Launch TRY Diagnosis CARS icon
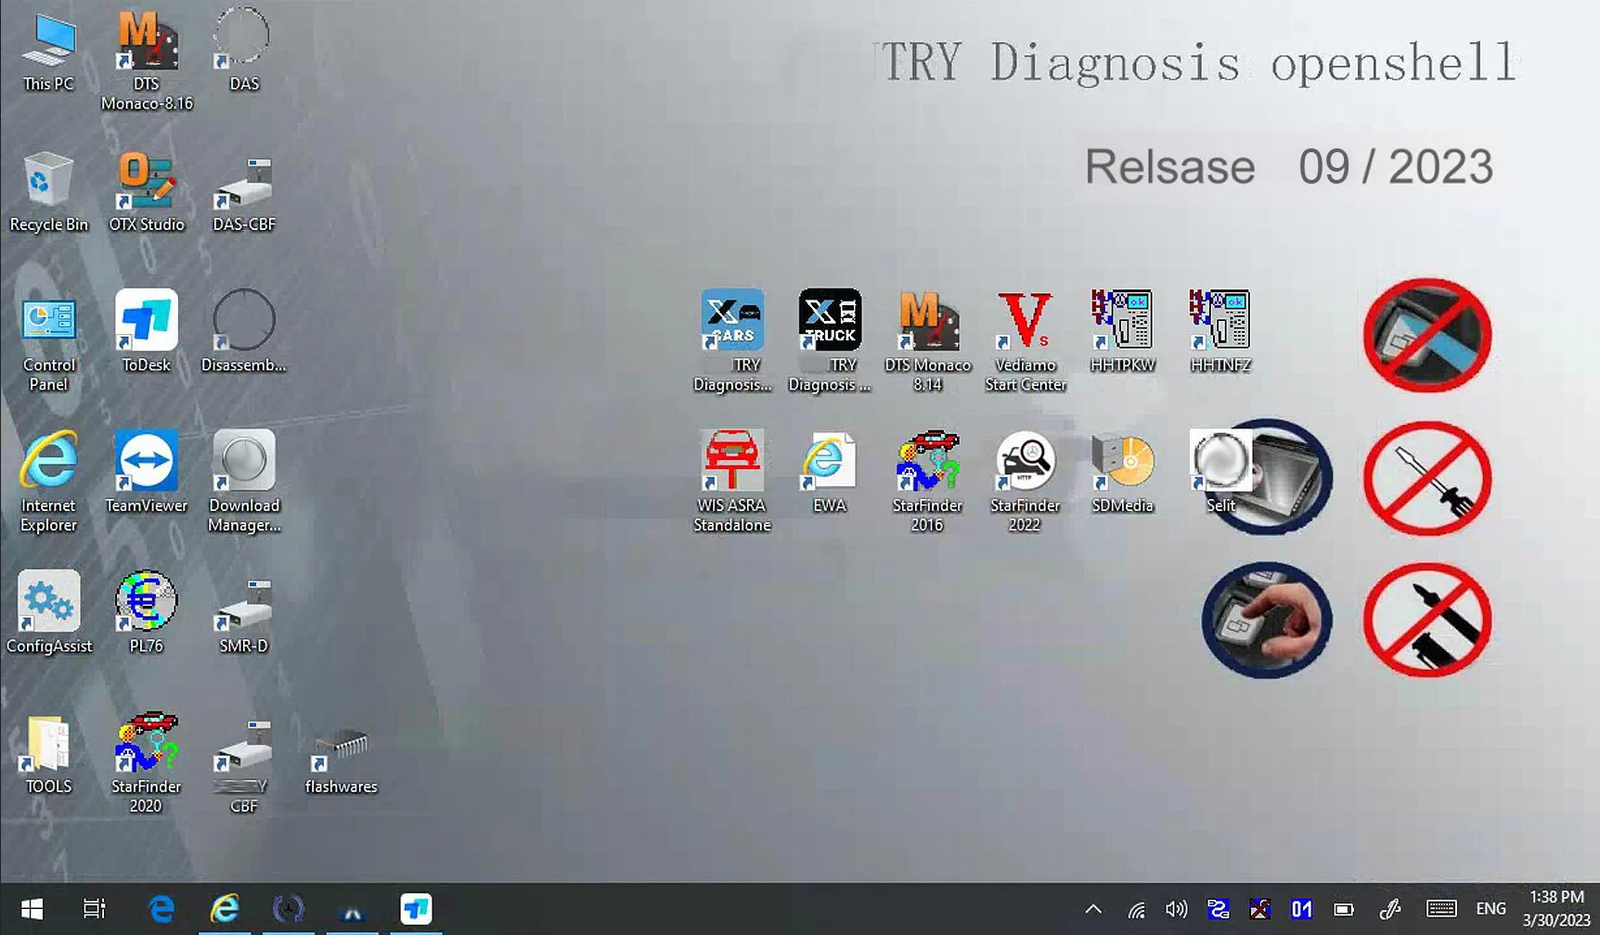The width and height of the screenshot is (1600, 935). pyautogui.click(x=732, y=341)
